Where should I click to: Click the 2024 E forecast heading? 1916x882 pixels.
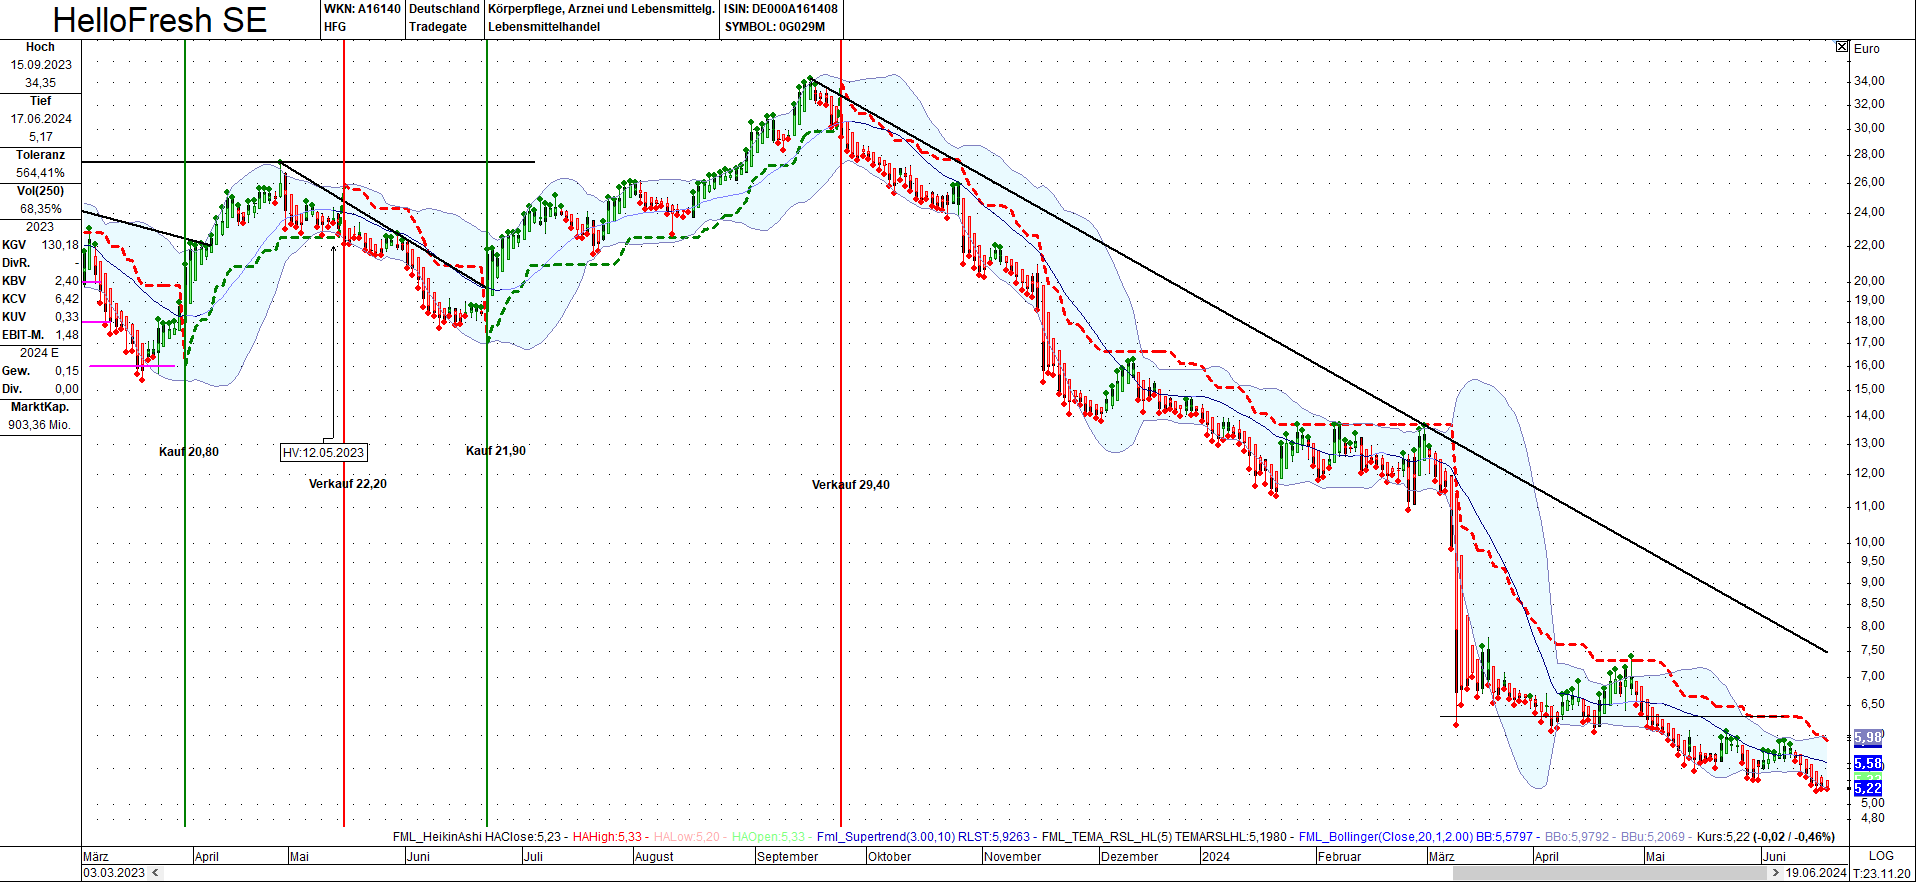(x=39, y=353)
